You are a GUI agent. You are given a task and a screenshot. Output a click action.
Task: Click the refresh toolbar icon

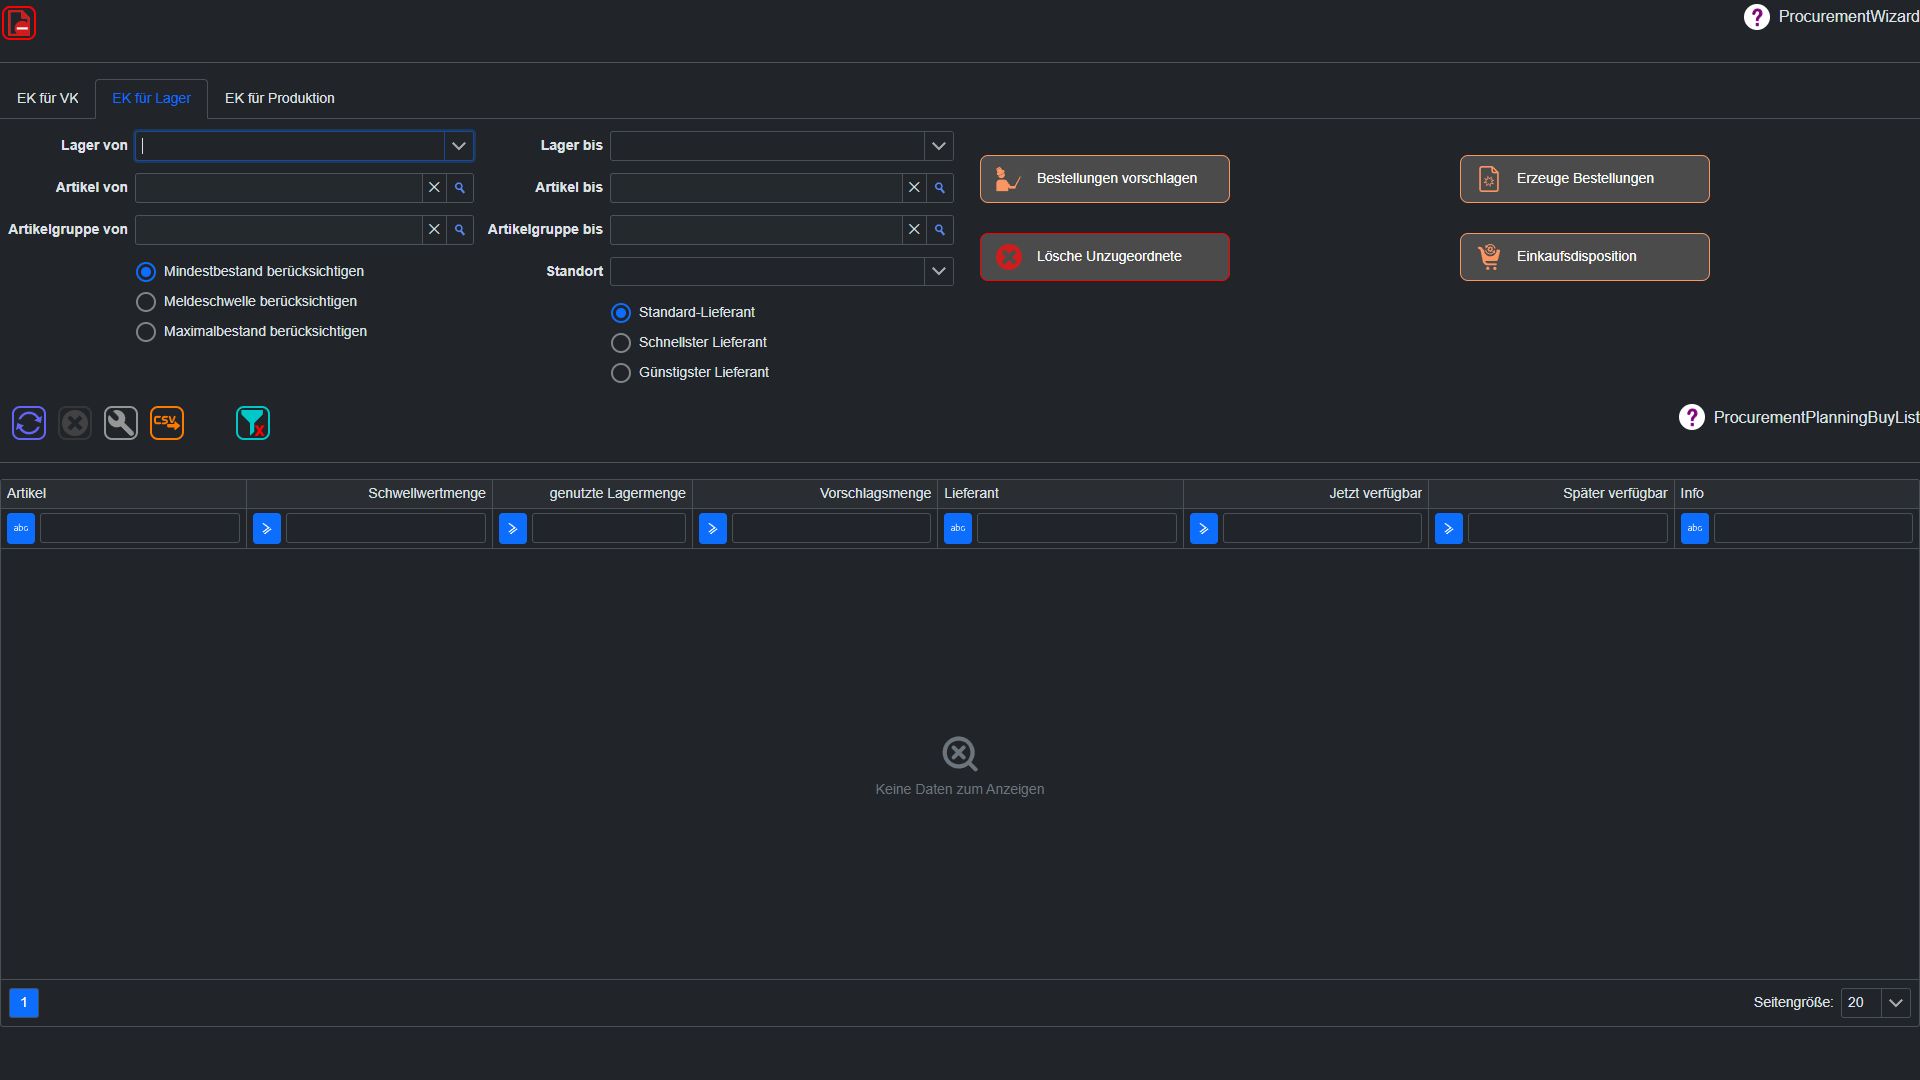29,423
